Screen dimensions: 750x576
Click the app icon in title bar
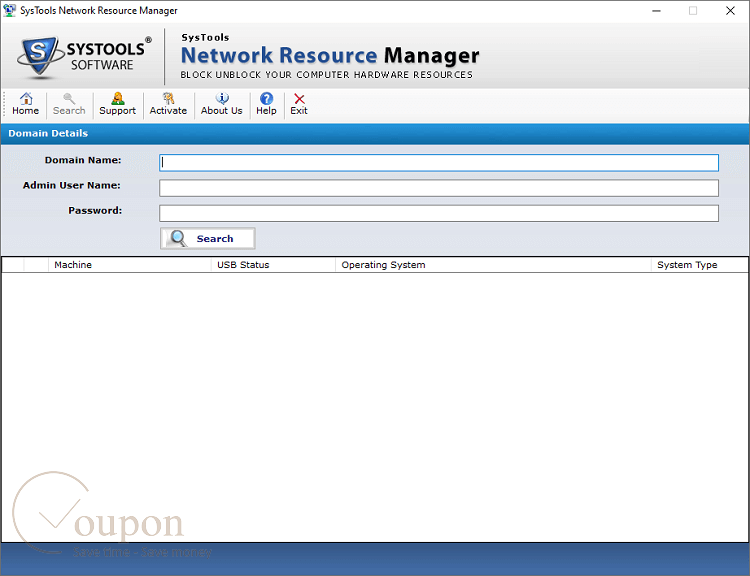click(9, 10)
